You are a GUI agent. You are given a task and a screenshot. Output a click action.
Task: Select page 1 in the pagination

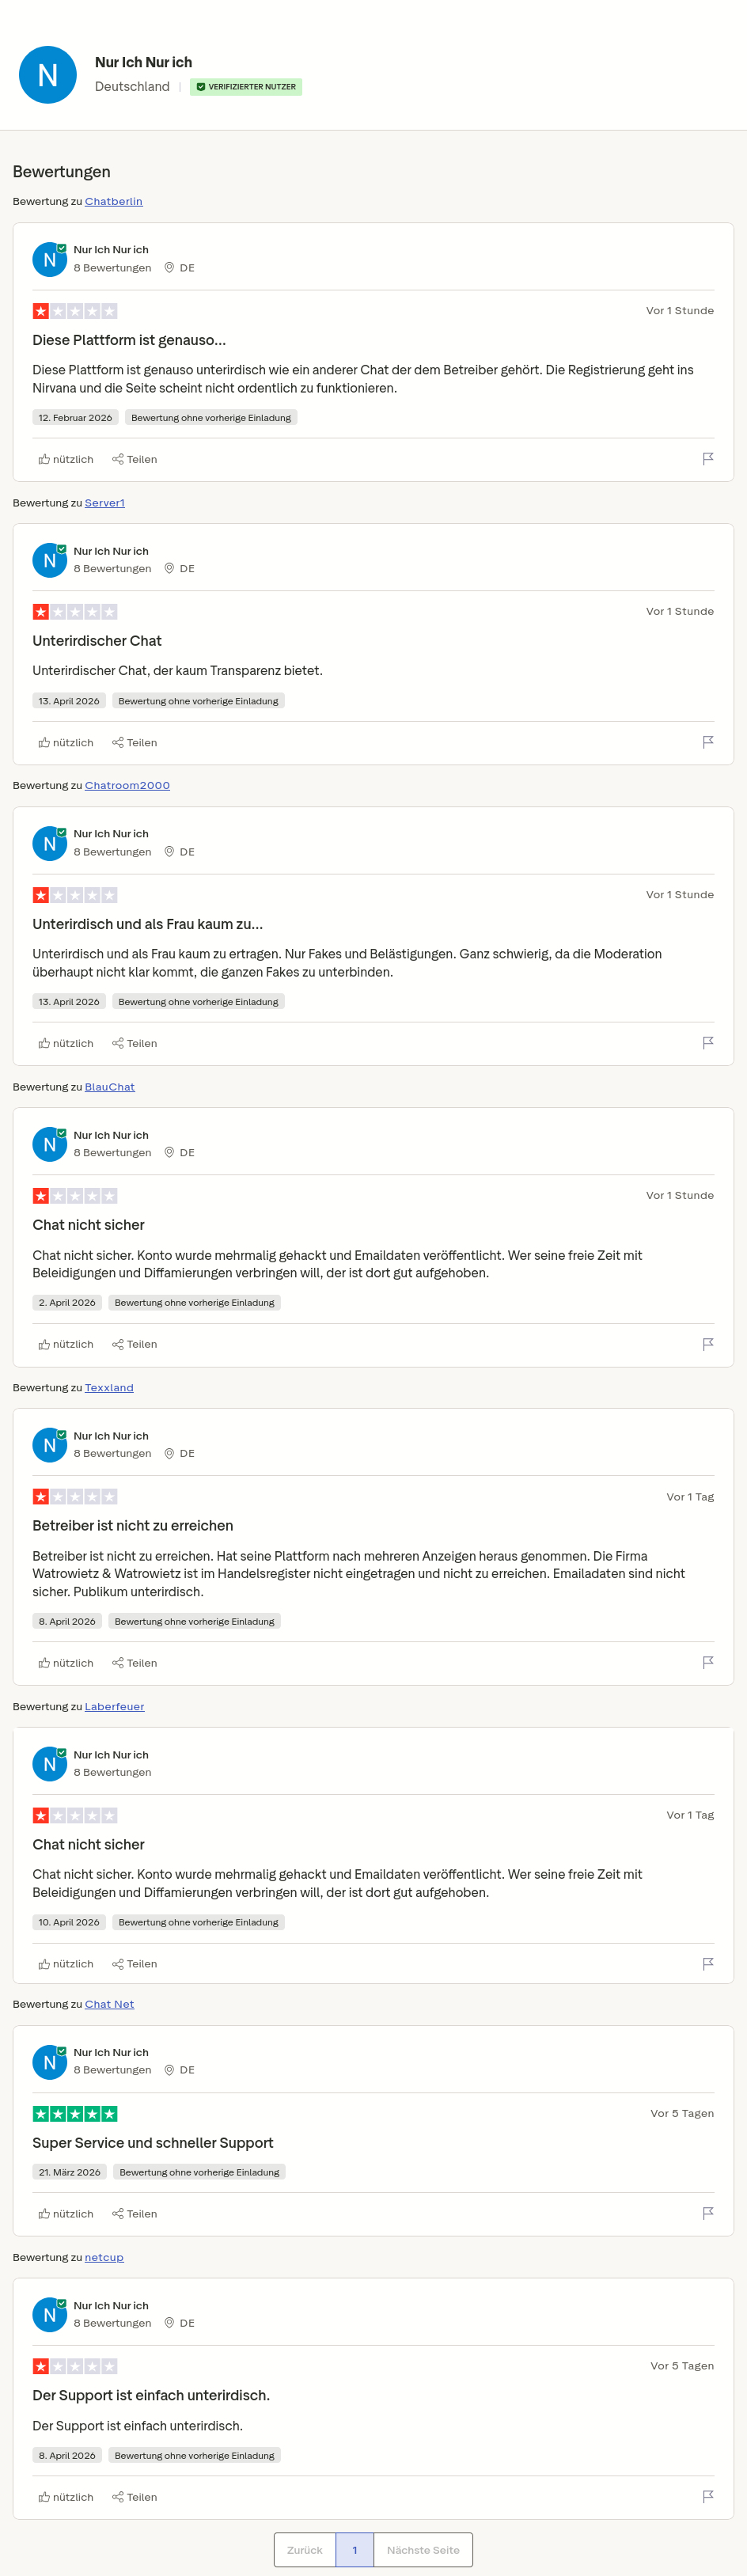coord(355,2549)
